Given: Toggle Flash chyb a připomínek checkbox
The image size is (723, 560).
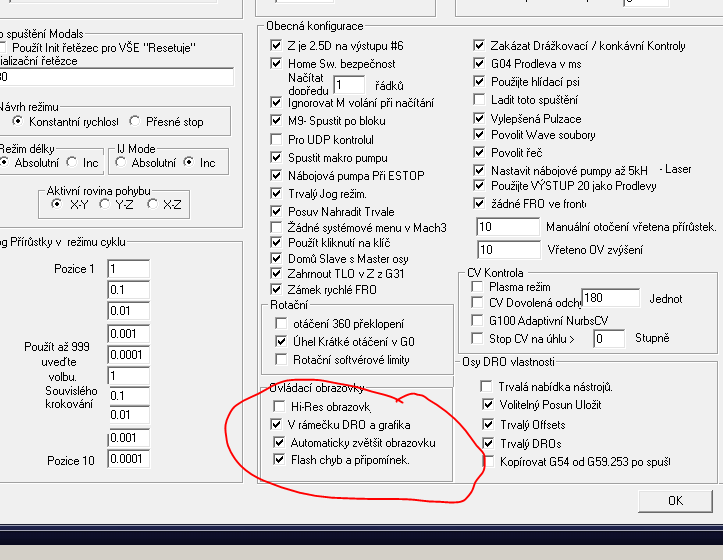Looking at the screenshot, I should (280, 460).
